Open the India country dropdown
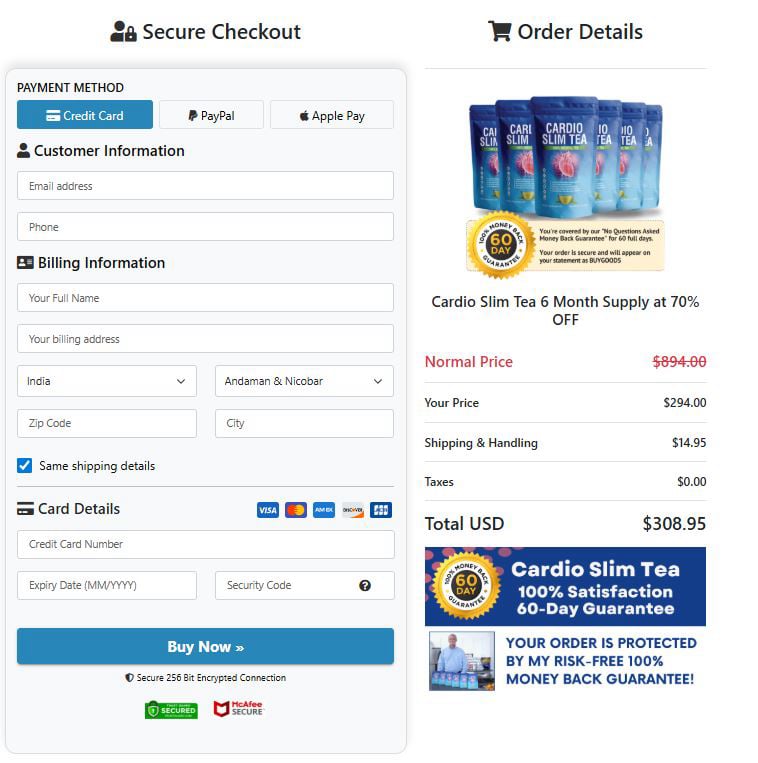 tap(107, 381)
